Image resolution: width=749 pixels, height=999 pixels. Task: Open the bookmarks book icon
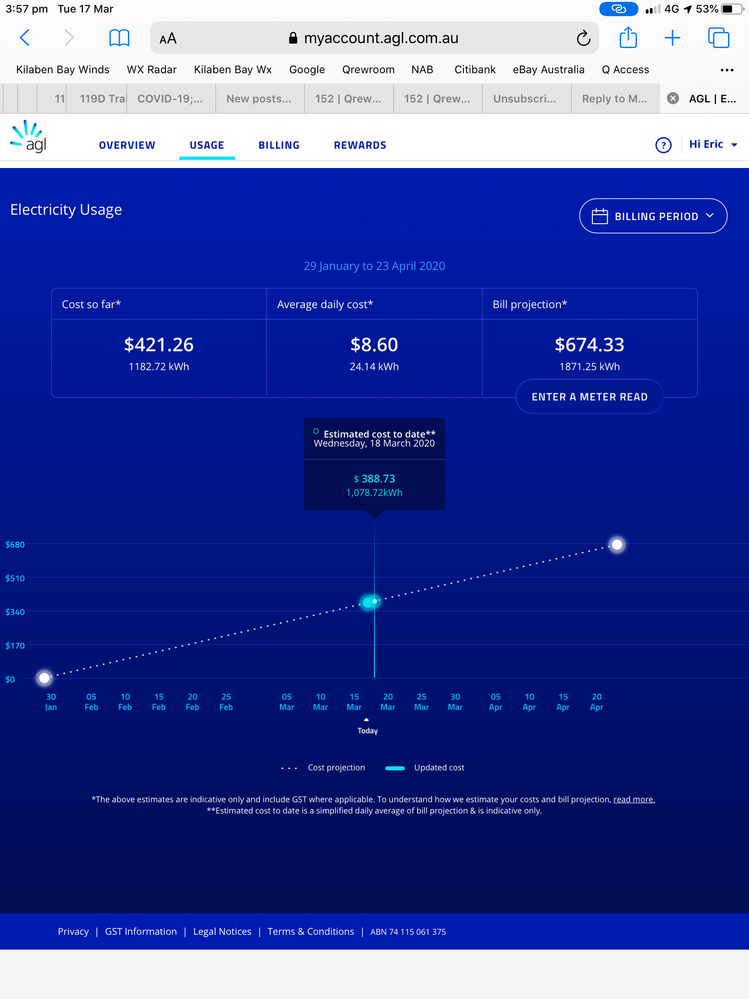(119, 38)
